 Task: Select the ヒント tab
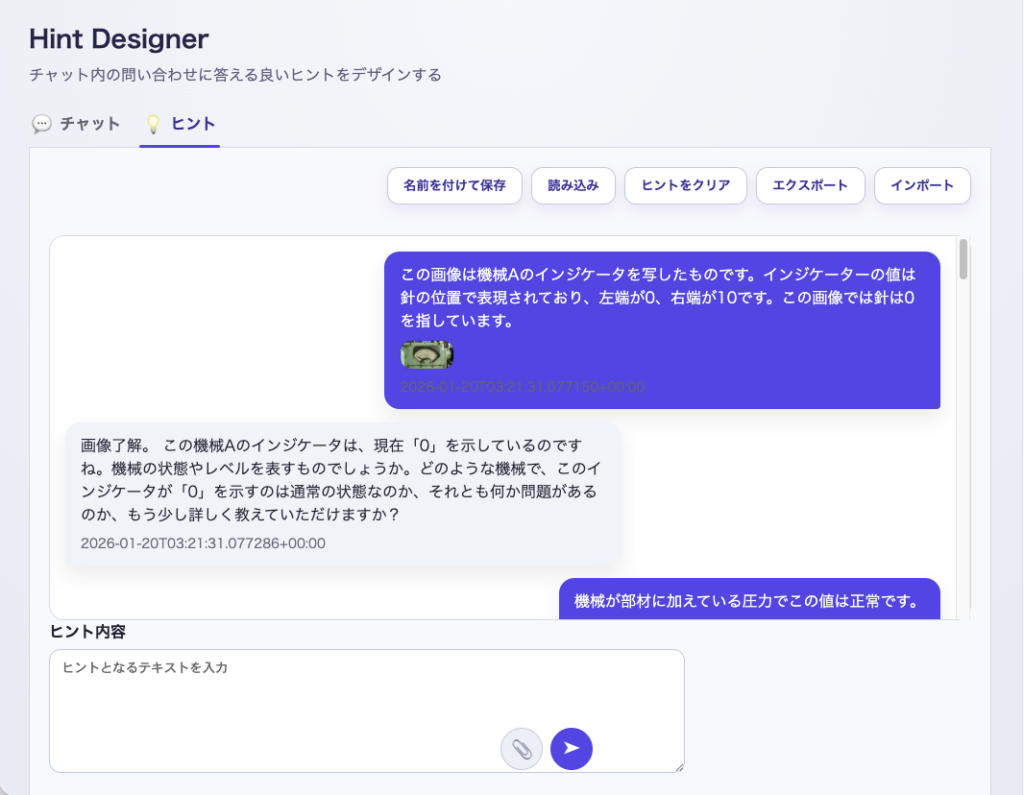[x=181, y=124]
